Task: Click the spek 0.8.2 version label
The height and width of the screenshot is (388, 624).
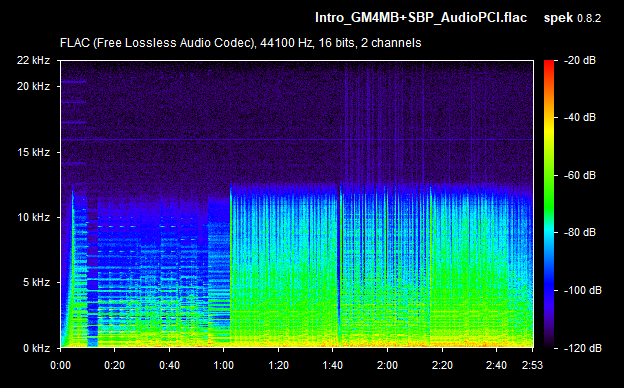Action: click(x=572, y=18)
